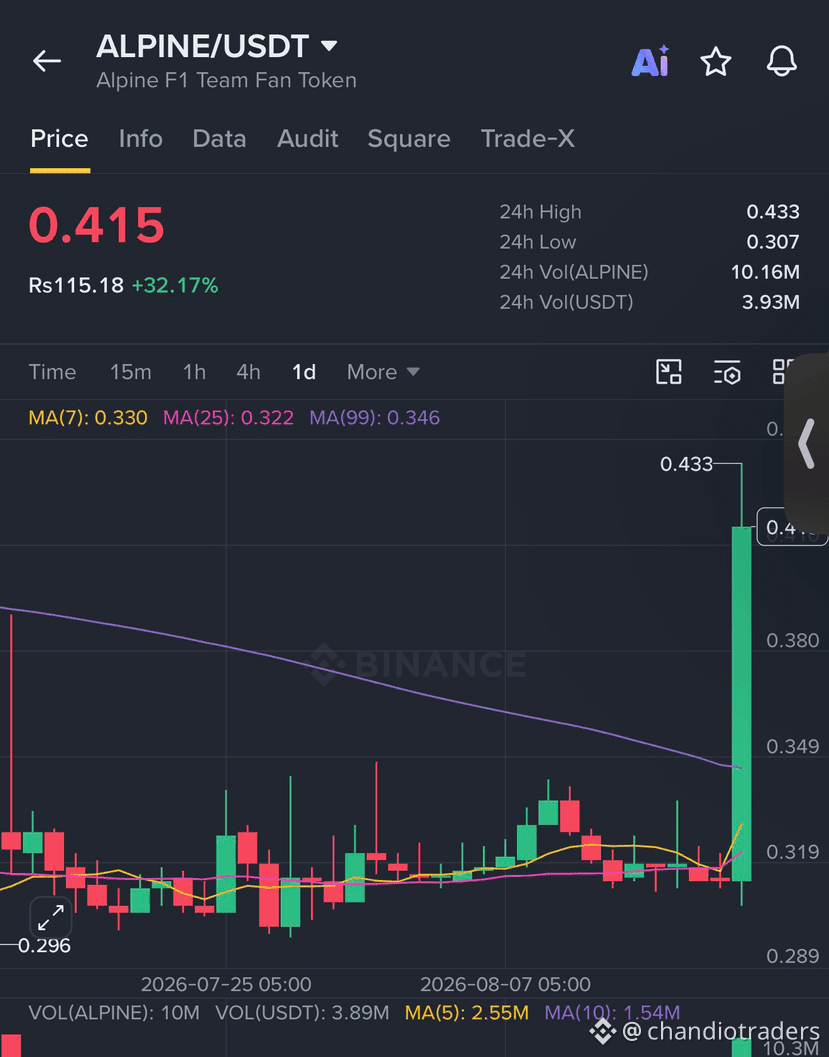This screenshot has width=829, height=1057.
Task: Expand the More intervals dropdown
Action: [x=383, y=372]
